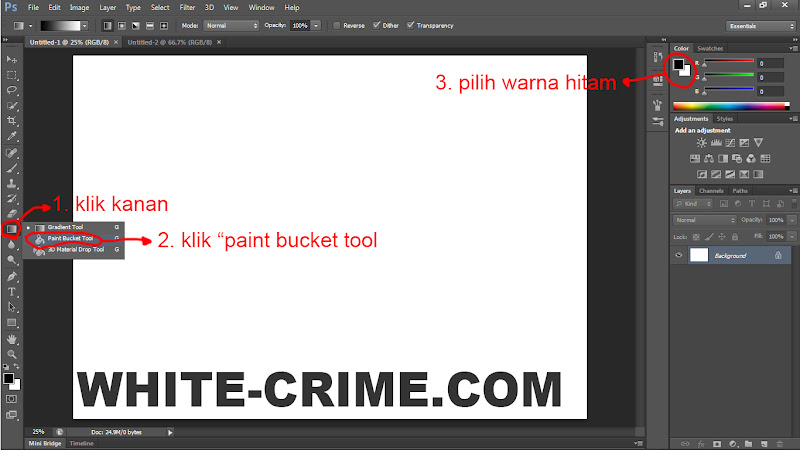Click the status bar arrow button
This screenshot has height=450, width=800.
point(170,433)
